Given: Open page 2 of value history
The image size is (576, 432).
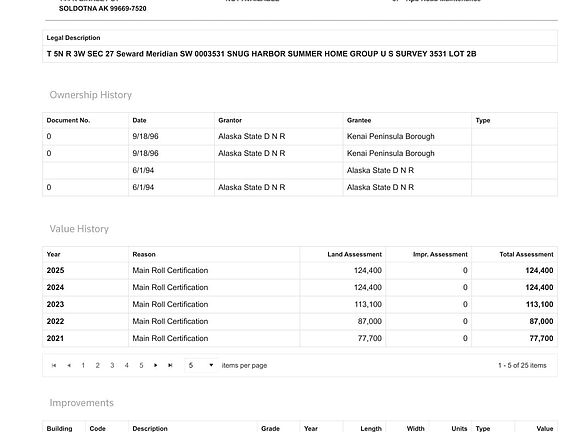Looking at the screenshot, I should pos(97,366).
